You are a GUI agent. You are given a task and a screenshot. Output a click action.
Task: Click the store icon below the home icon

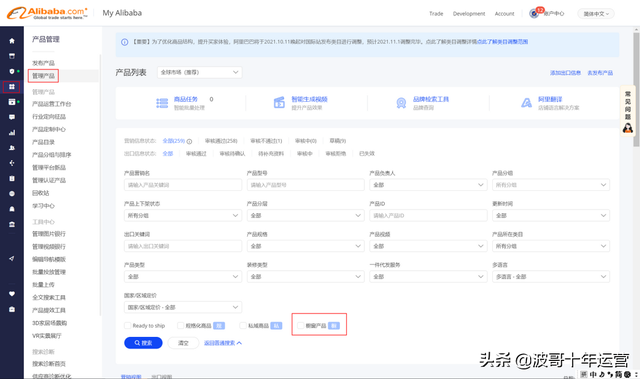[x=12, y=56]
